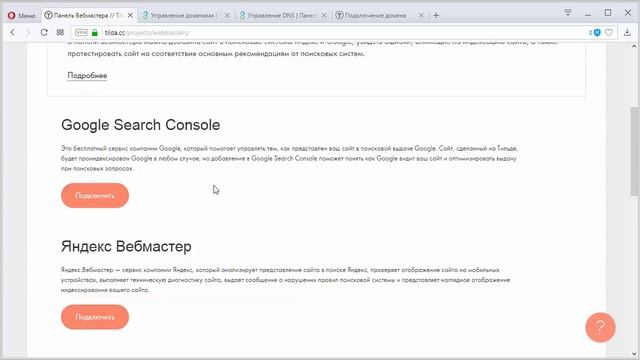Open a new browser tab
The height and width of the screenshot is (360, 640).
coord(436,16)
